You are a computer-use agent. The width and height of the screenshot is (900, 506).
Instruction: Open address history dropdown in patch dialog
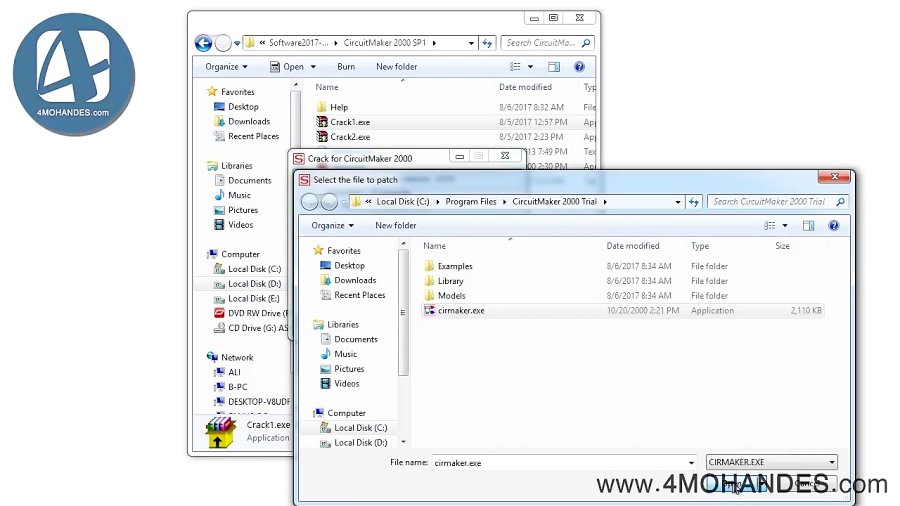pos(678,202)
